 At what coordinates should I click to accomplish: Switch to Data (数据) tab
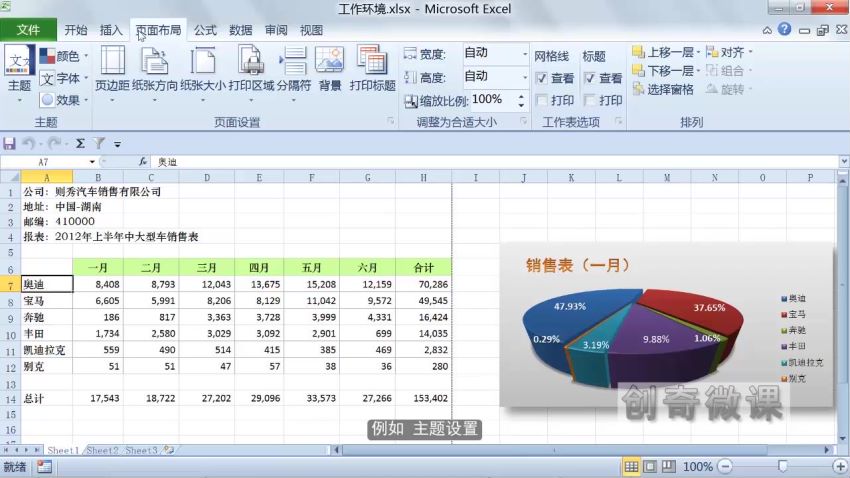click(x=241, y=30)
